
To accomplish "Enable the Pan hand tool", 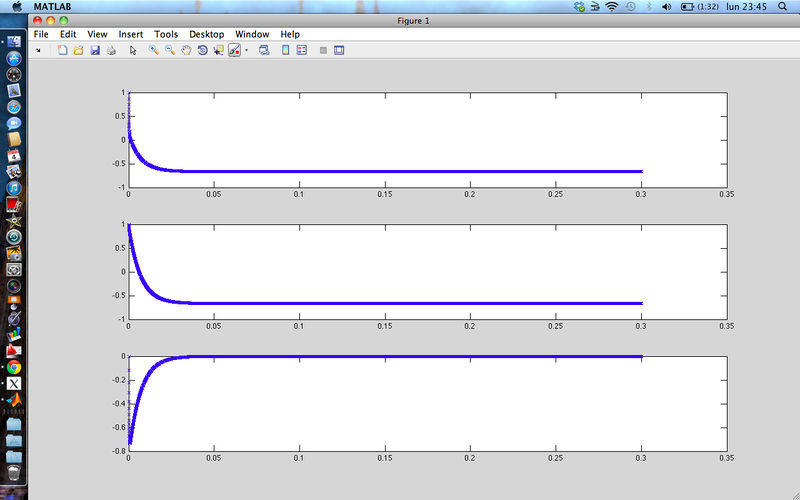I will tap(186, 50).
